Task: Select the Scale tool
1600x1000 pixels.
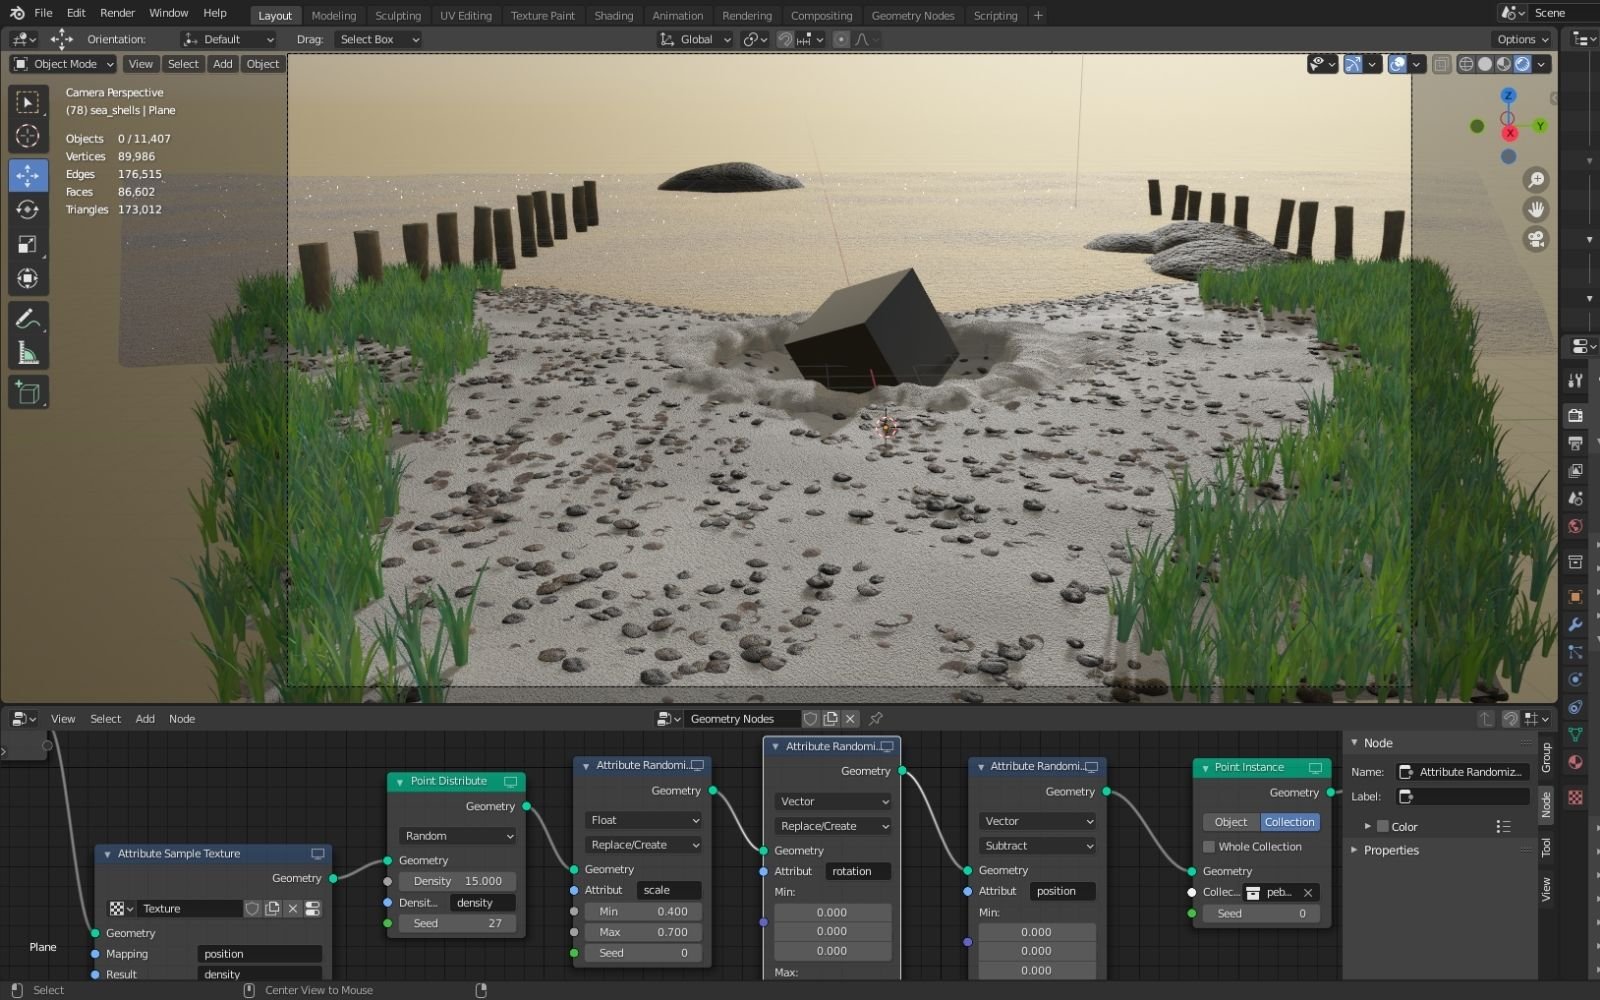Action: pos(28,244)
